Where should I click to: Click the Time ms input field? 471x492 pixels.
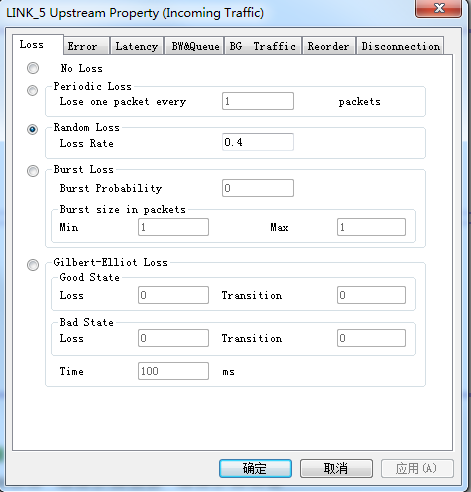click(x=174, y=371)
